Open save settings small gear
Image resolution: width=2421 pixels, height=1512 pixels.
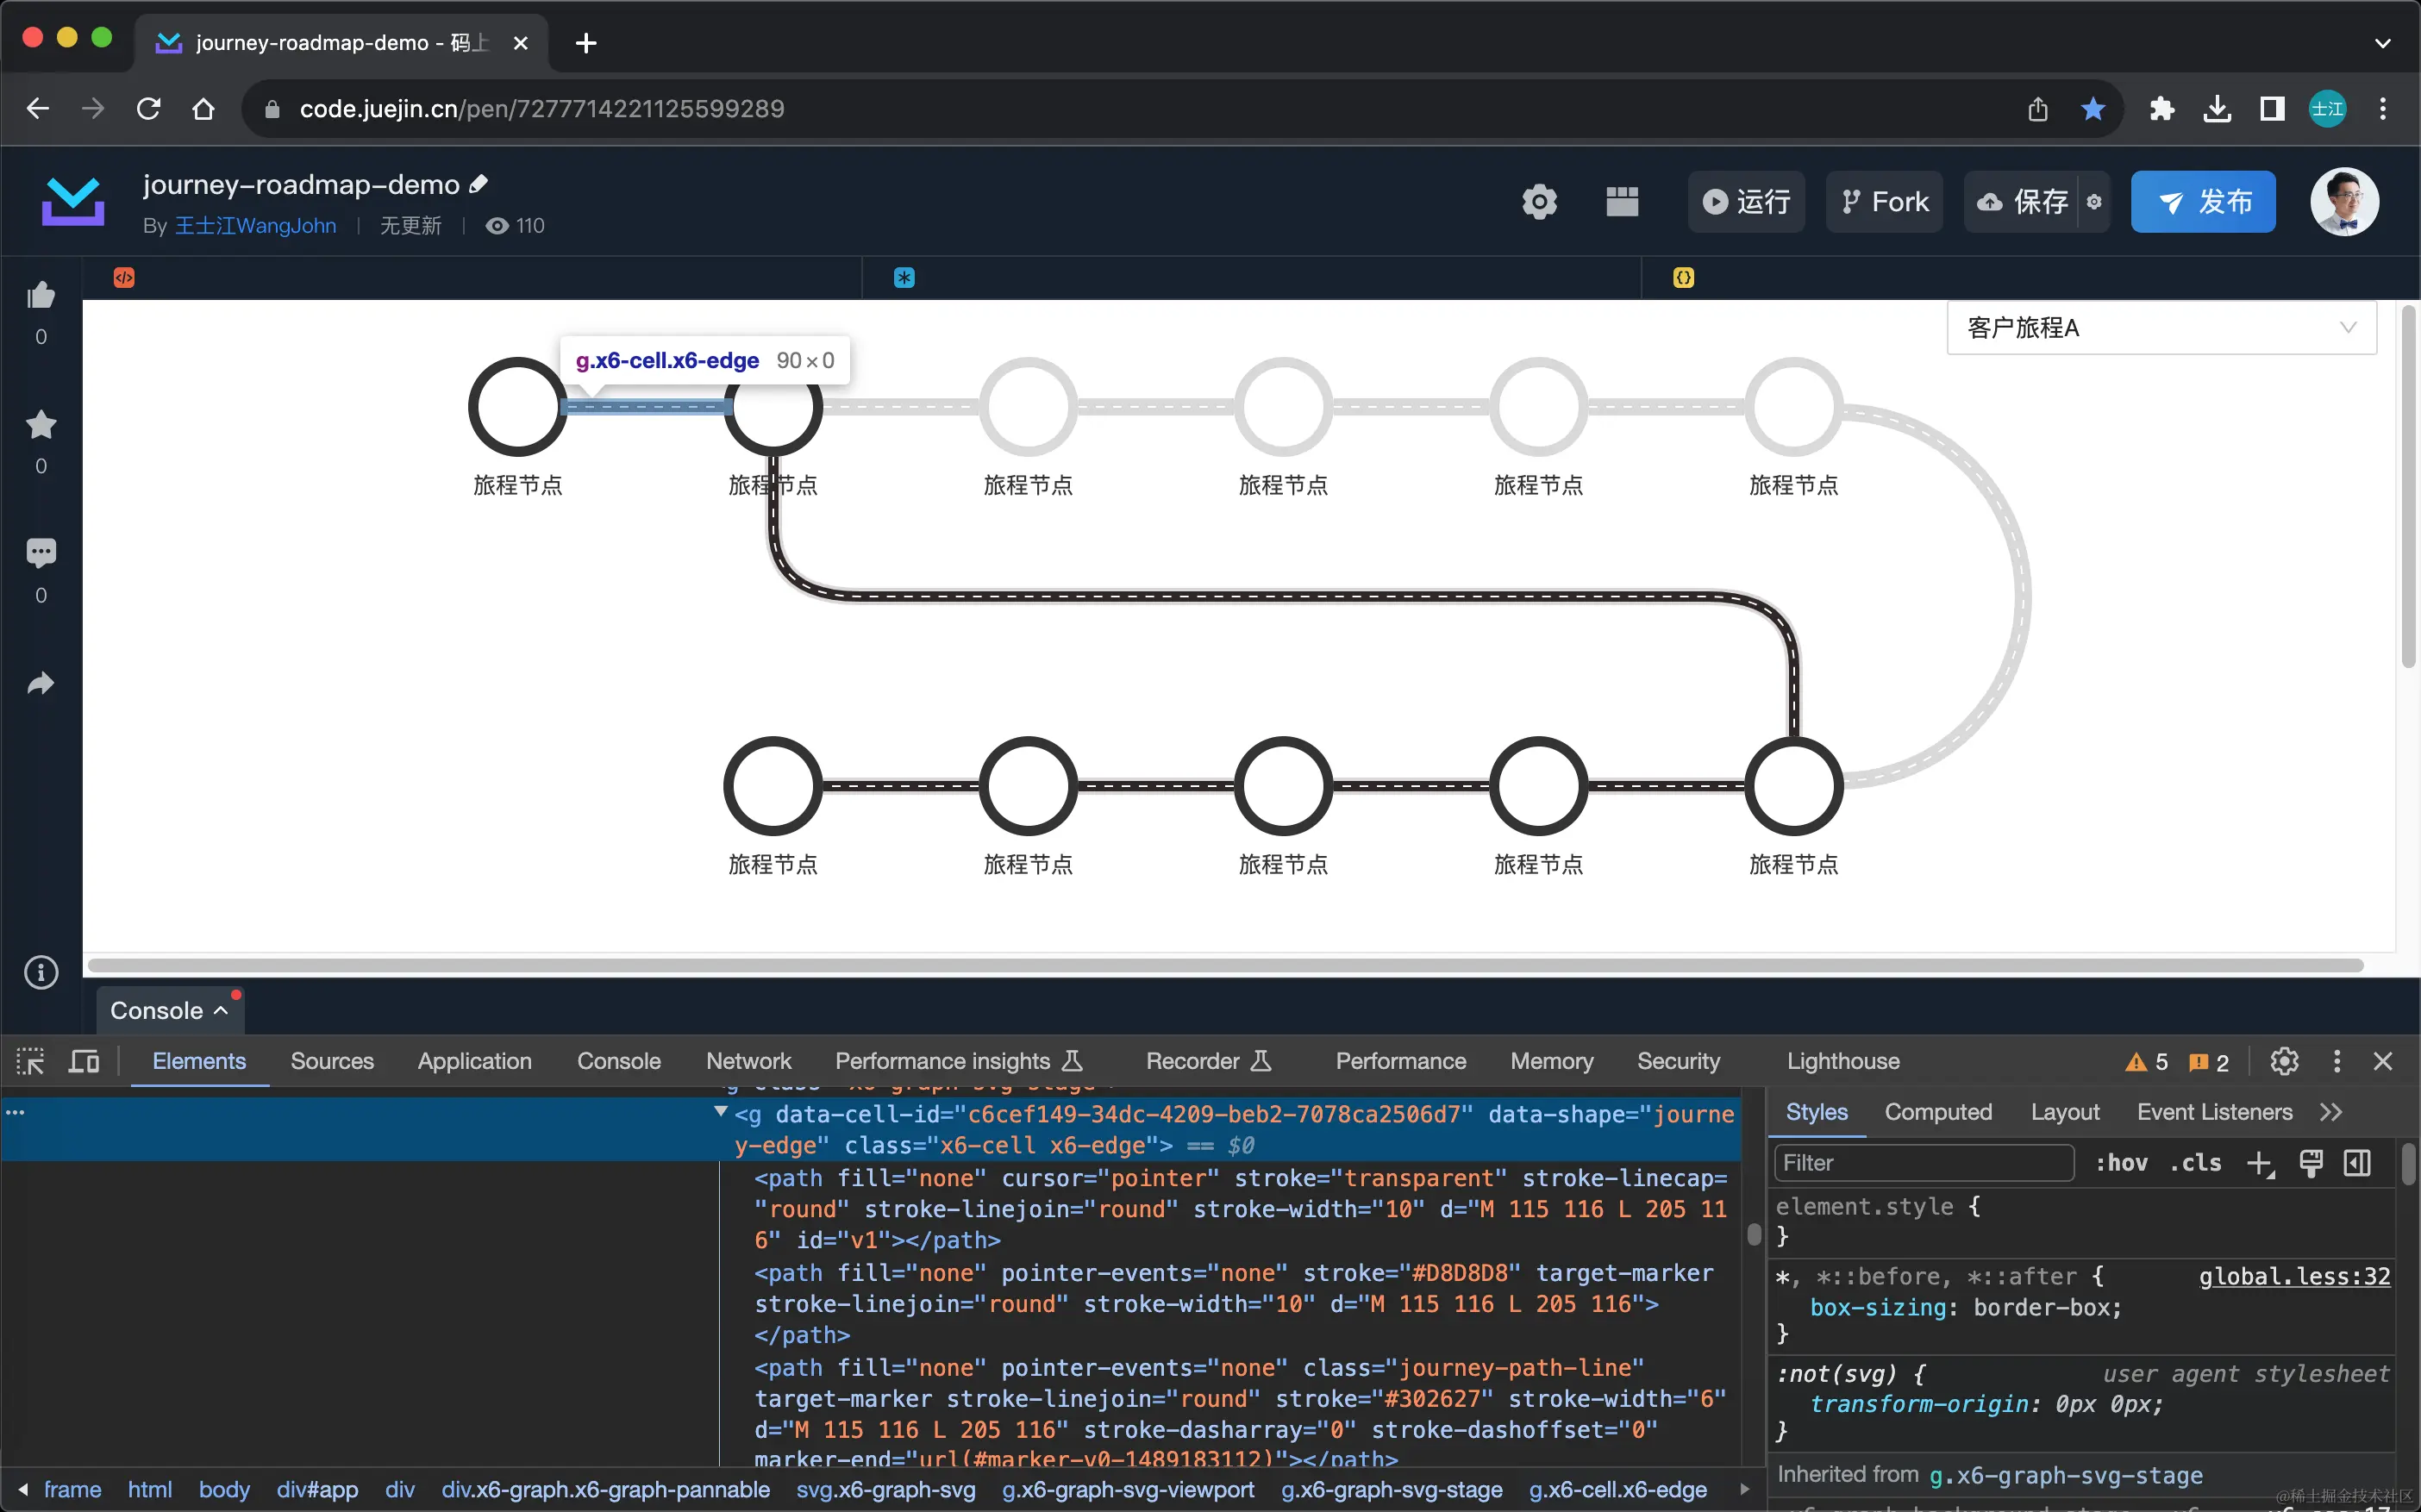click(2094, 201)
